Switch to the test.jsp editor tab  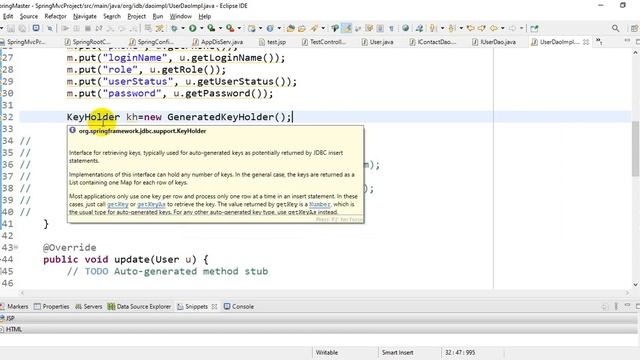click(273, 42)
